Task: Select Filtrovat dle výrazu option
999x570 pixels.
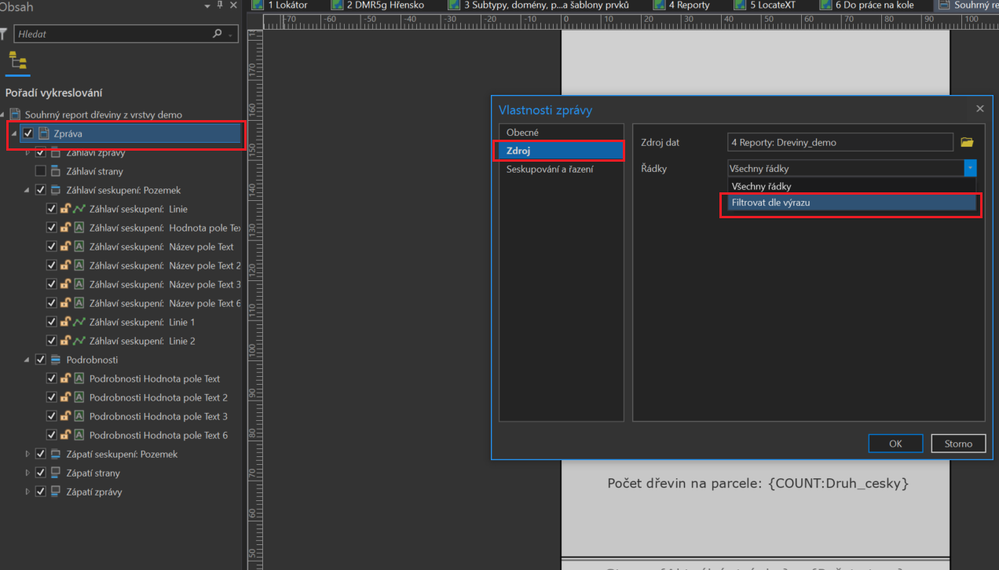Action: 852,203
